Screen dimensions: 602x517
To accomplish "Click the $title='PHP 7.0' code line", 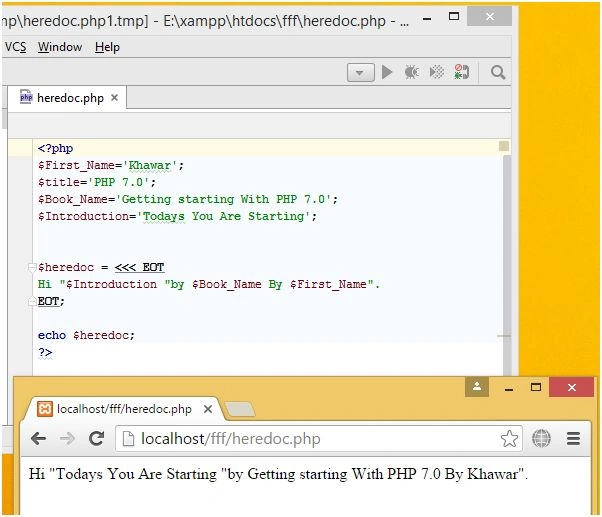I will pos(97,182).
